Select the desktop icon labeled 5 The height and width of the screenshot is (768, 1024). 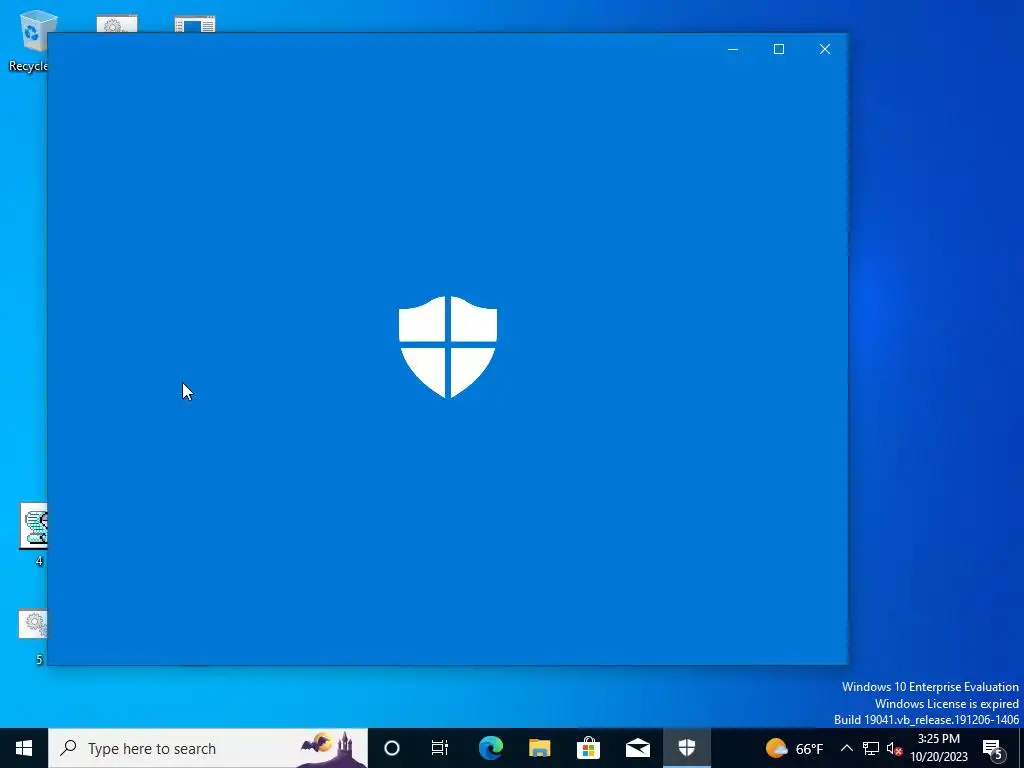(x=33, y=637)
